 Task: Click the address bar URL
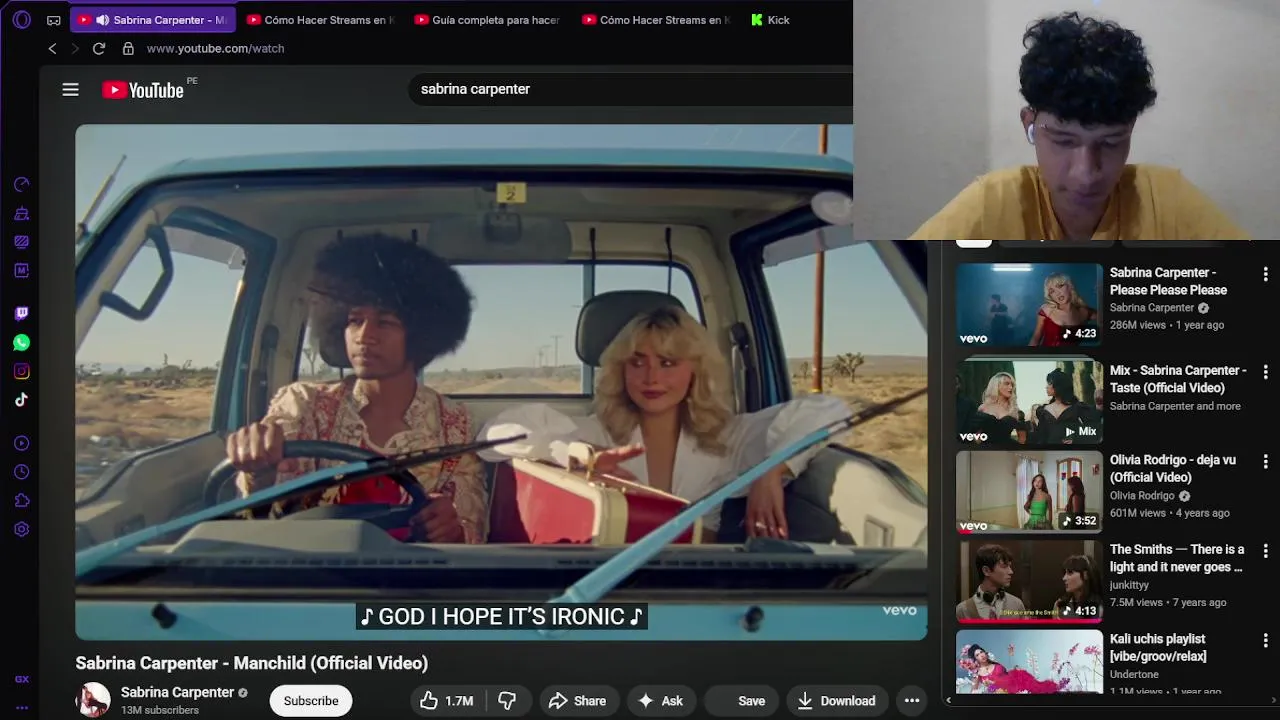pyautogui.click(x=216, y=48)
